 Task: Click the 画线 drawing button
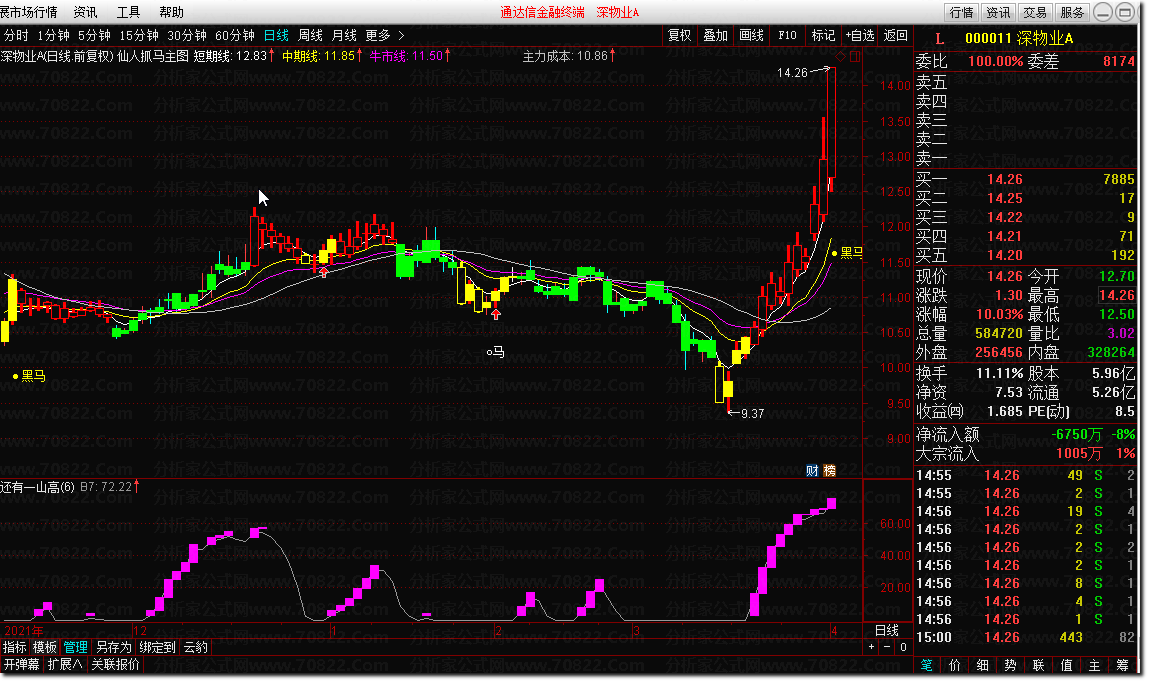tap(751, 35)
